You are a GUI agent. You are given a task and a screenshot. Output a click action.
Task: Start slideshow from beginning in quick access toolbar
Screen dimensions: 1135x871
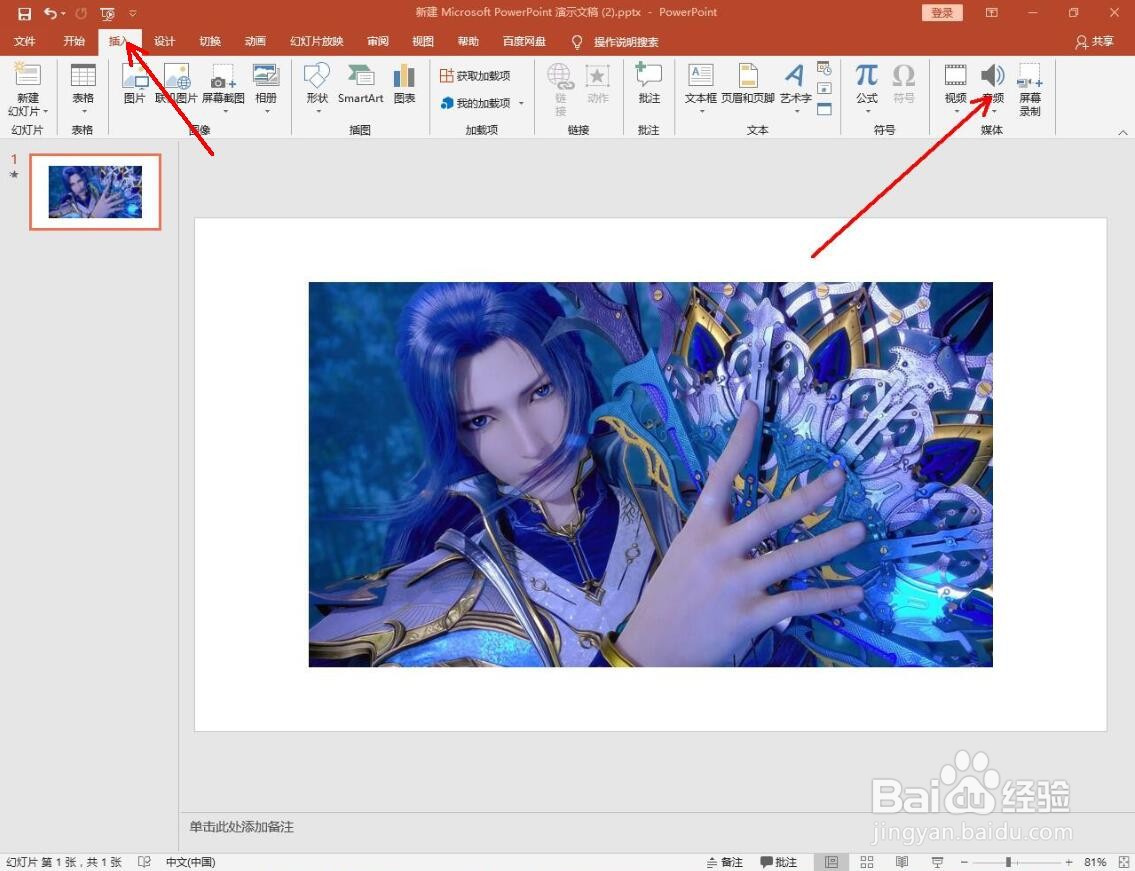[108, 13]
